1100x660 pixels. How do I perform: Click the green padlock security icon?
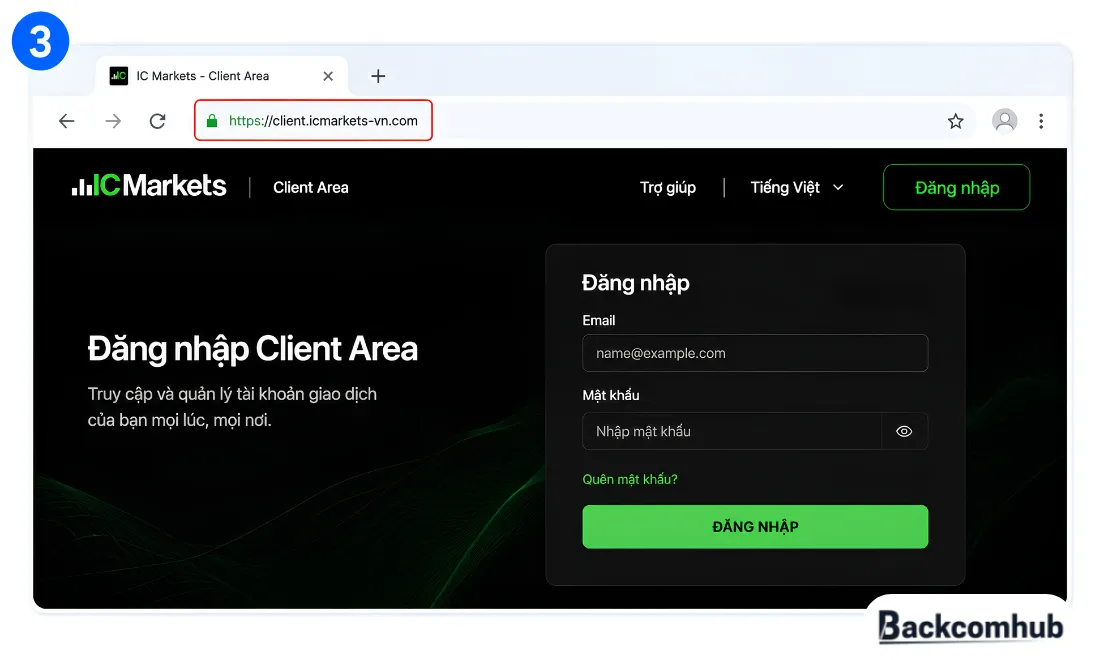[x=212, y=121]
